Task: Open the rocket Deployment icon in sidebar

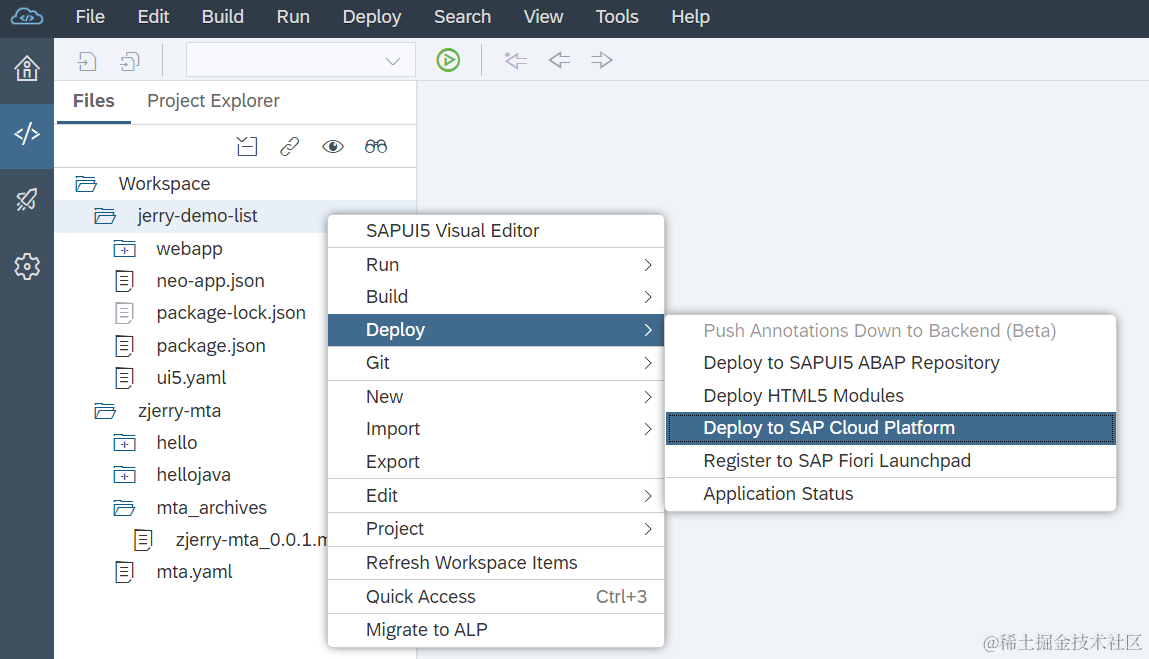Action: point(27,199)
